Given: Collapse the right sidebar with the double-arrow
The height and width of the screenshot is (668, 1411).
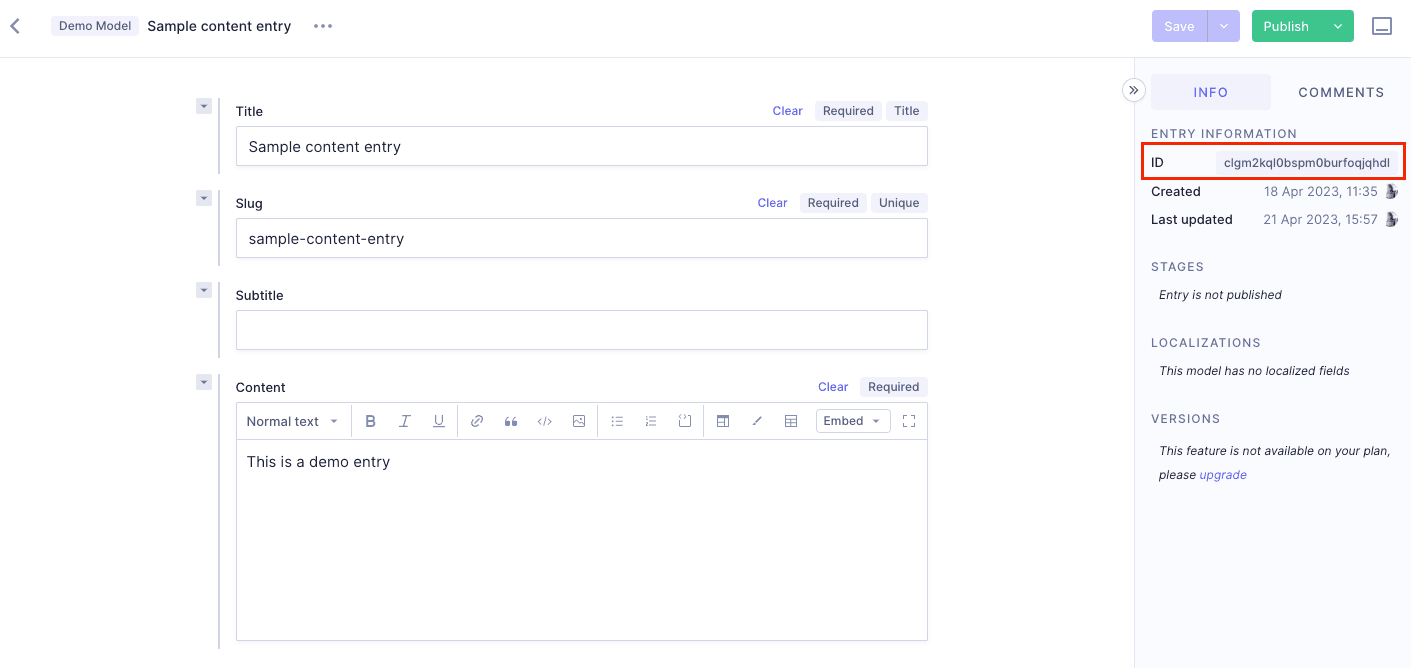Looking at the screenshot, I should 1134,90.
